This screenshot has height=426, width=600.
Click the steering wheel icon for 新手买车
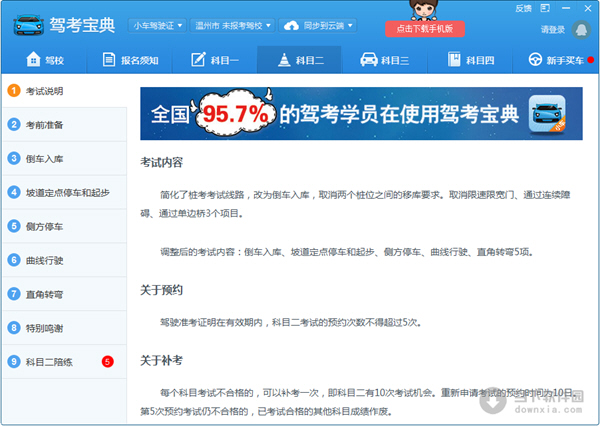pos(535,59)
